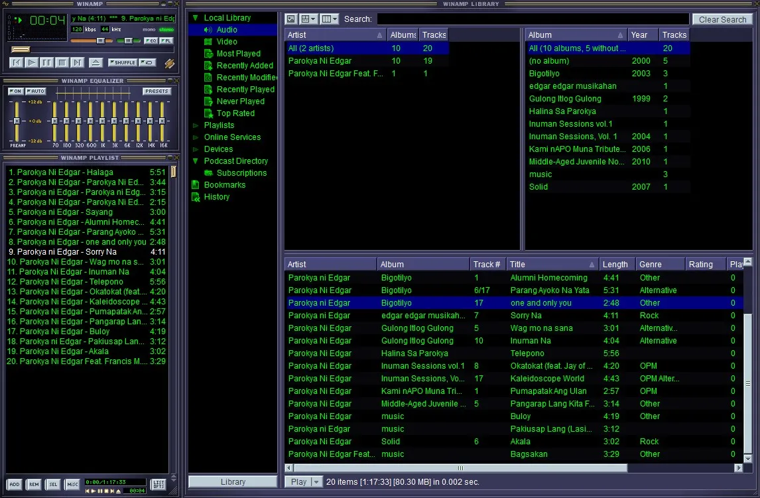Viewport: 760px width, 498px height.
Task: Expand the Devices tree node
Action: click(x=196, y=149)
